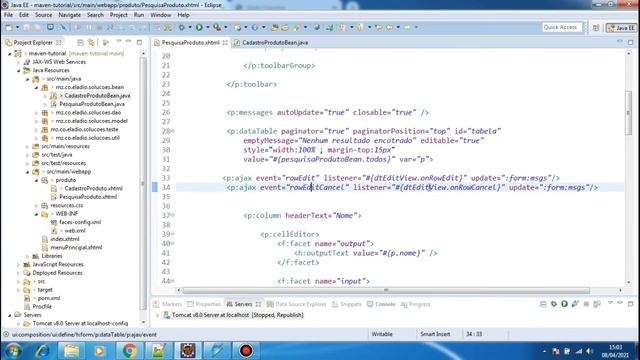Click Collapse All in Project Explorer
The height and width of the screenshot is (360, 640).
pyautogui.click(x=80, y=42)
